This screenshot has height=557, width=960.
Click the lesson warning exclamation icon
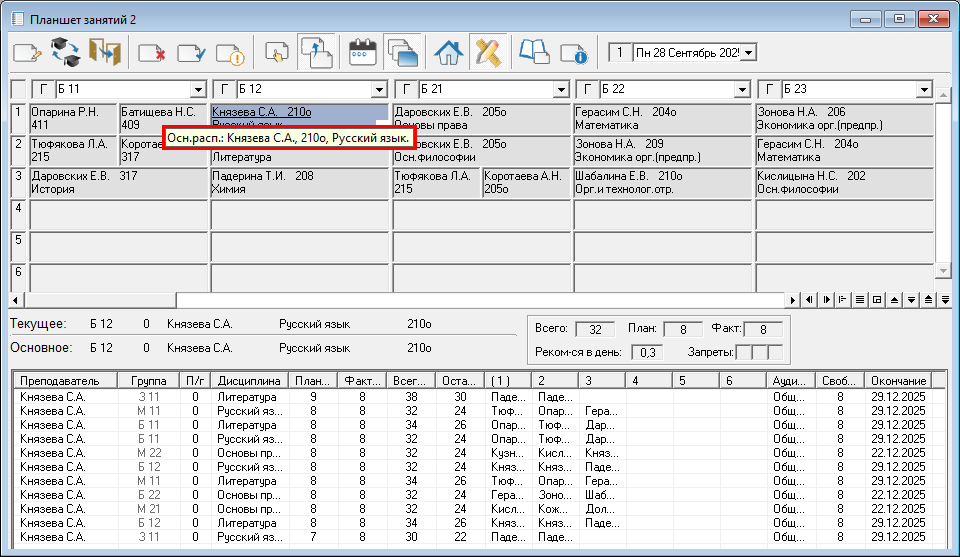230,52
